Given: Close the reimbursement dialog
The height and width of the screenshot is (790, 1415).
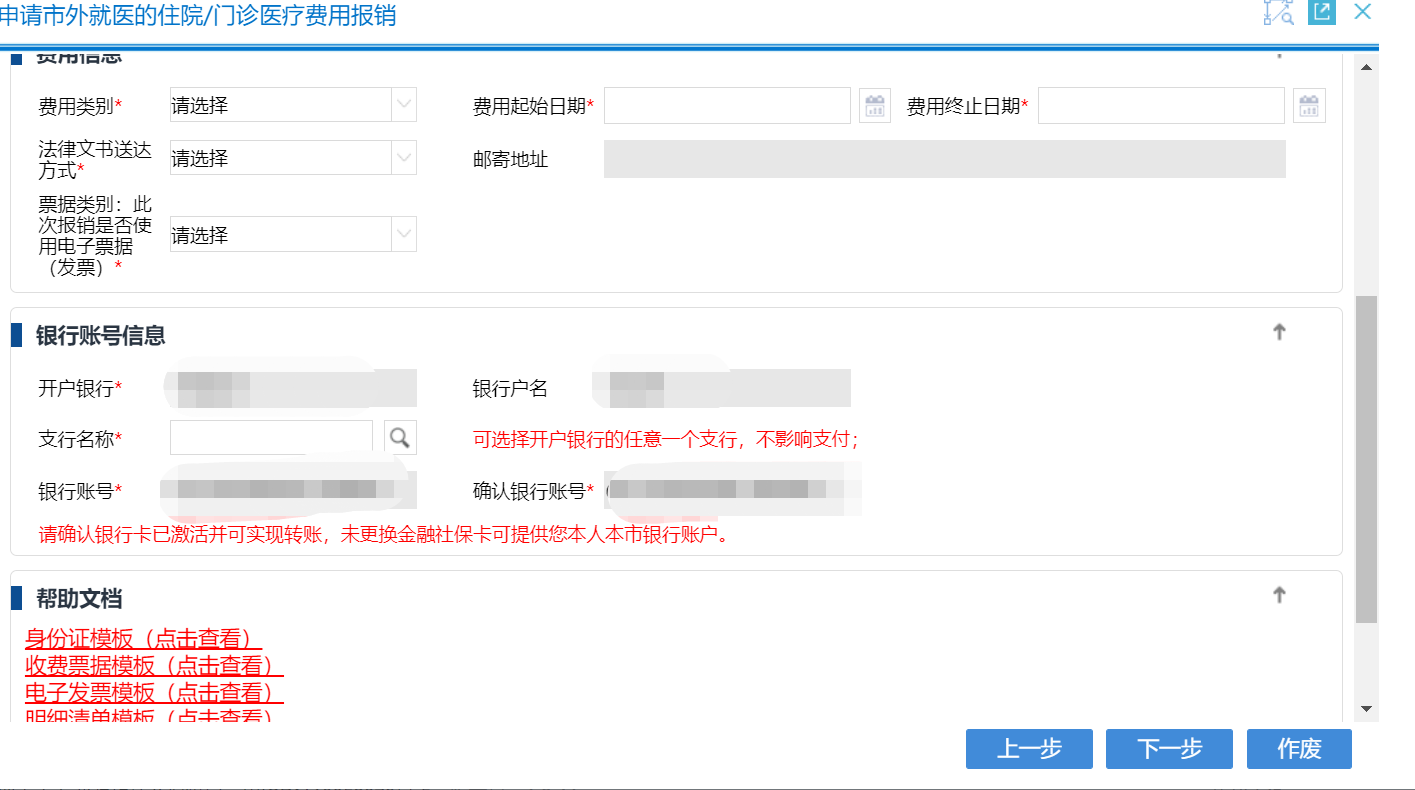Looking at the screenshot, I should (x=1362, y=12).
